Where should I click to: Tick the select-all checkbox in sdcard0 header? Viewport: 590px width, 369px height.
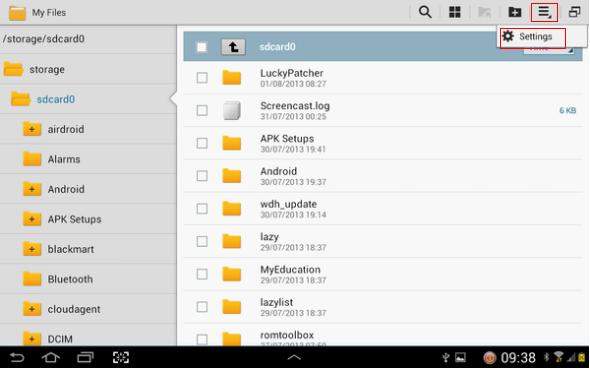[x=202, y=47]
